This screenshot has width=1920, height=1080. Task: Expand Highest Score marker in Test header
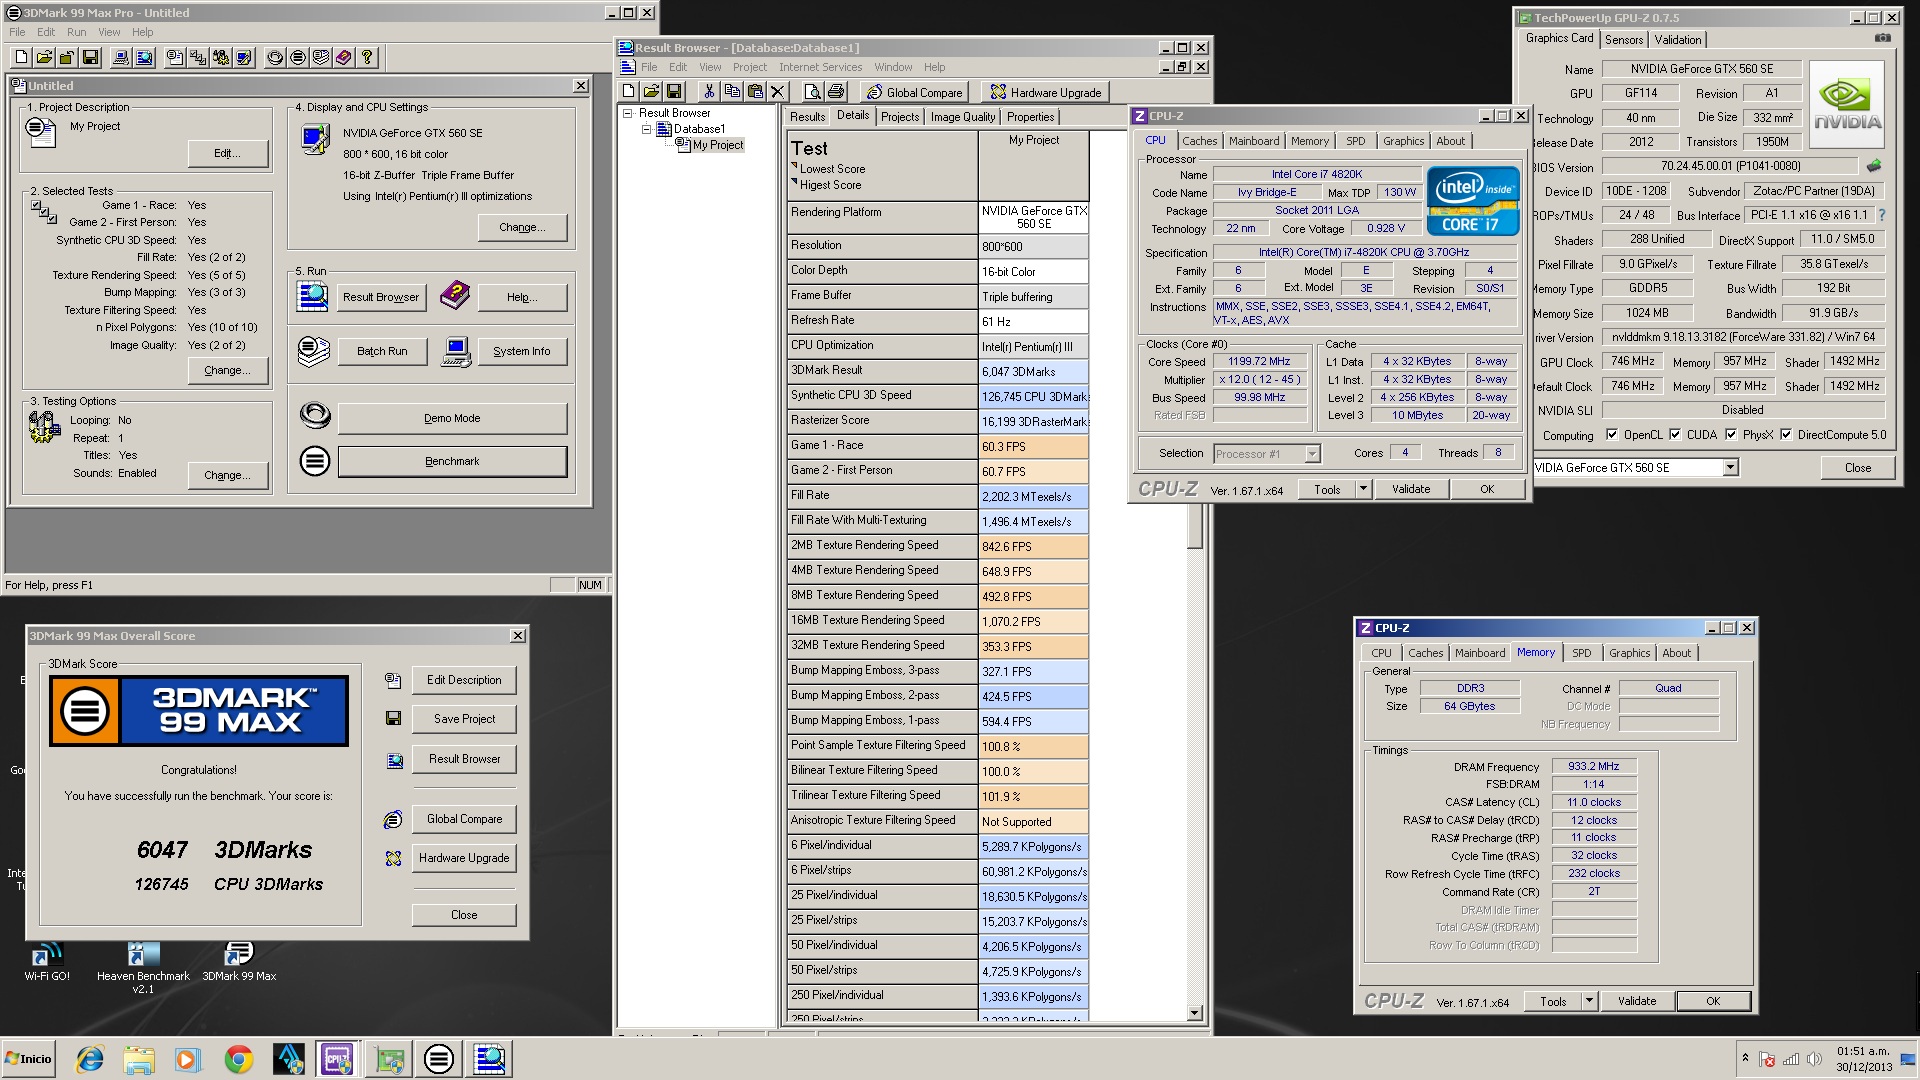click(x=794, y=182)
